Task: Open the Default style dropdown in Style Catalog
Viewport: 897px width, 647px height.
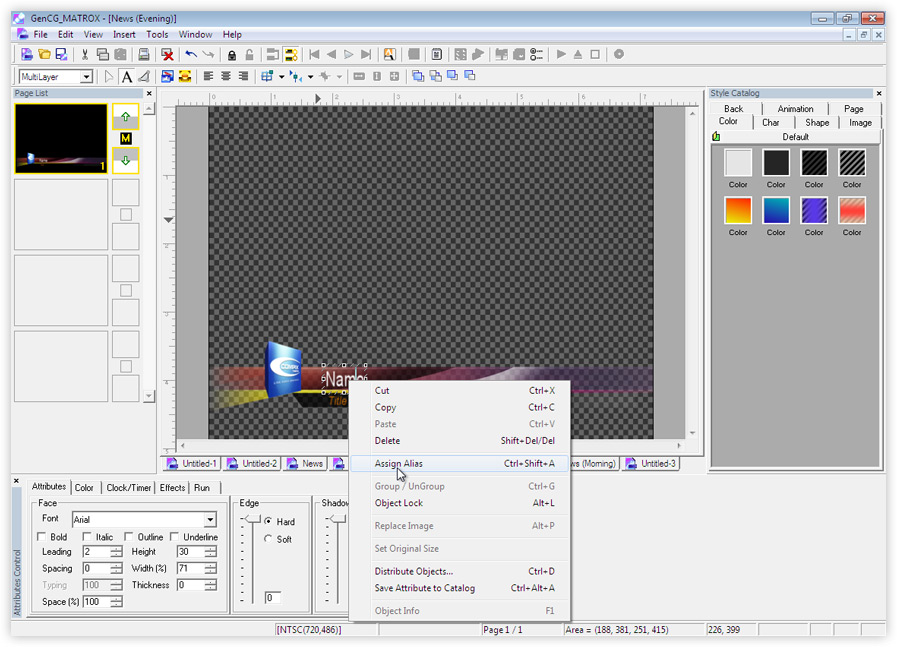Action: tap(796, 136)
